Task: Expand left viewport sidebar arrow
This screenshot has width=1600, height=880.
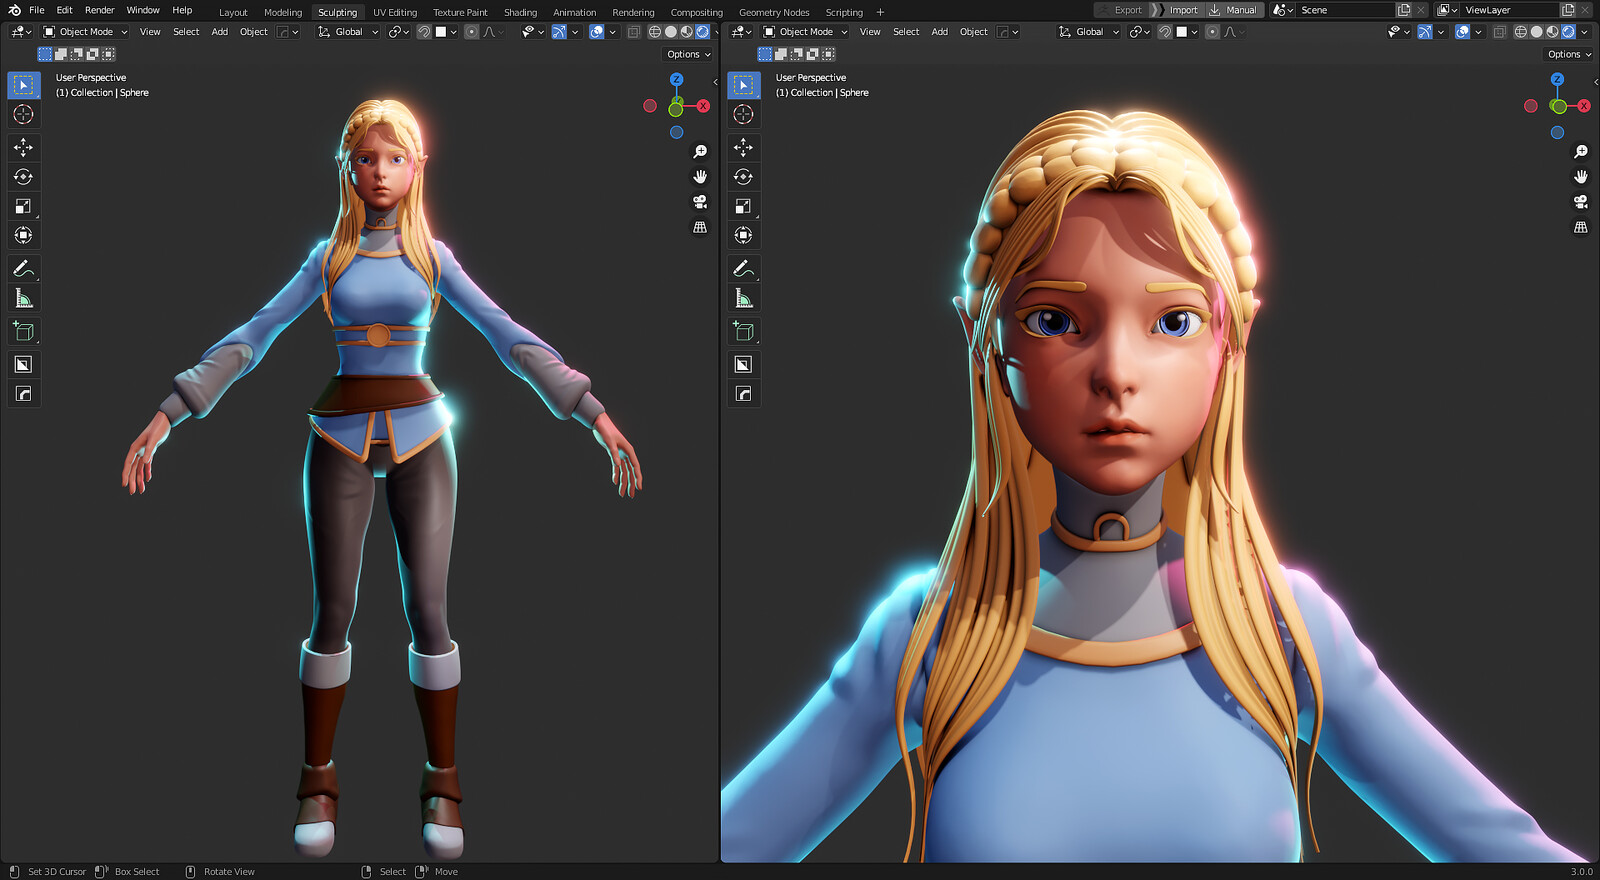Action: click(x=715, y=82)
